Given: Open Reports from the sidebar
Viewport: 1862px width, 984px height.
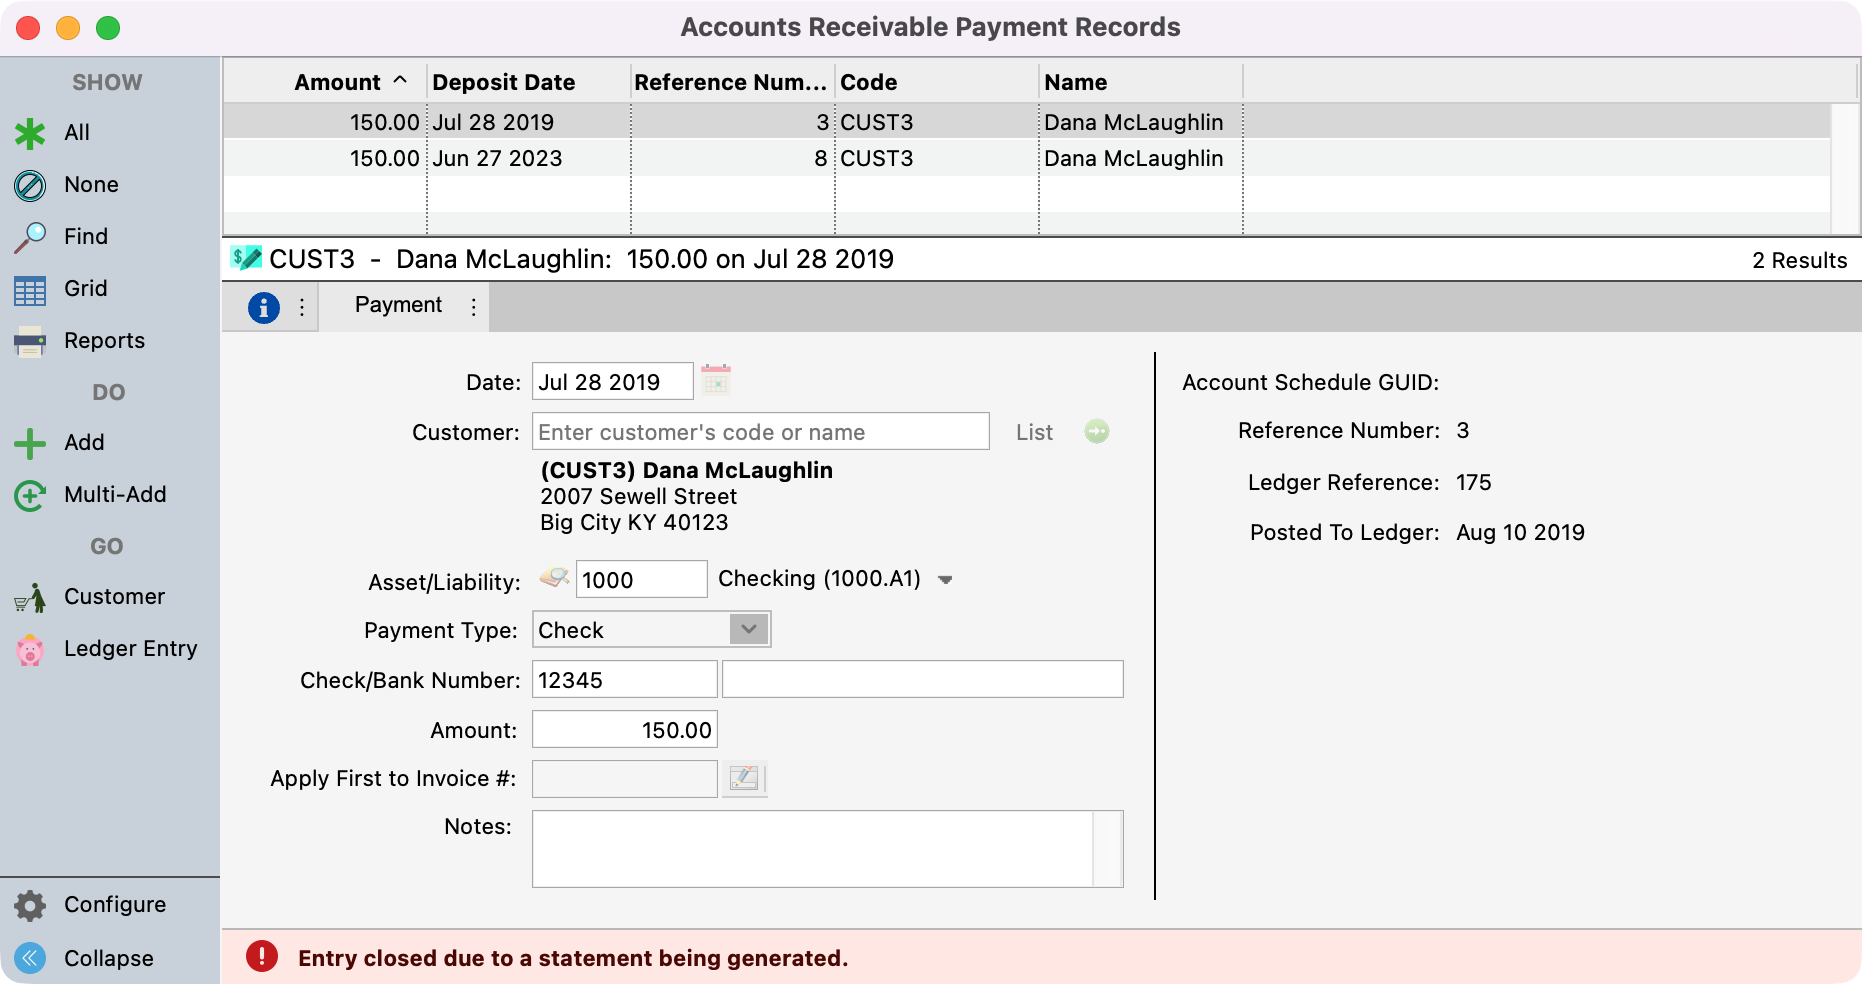Looking at the screenshot, I should tap(104, 341).
